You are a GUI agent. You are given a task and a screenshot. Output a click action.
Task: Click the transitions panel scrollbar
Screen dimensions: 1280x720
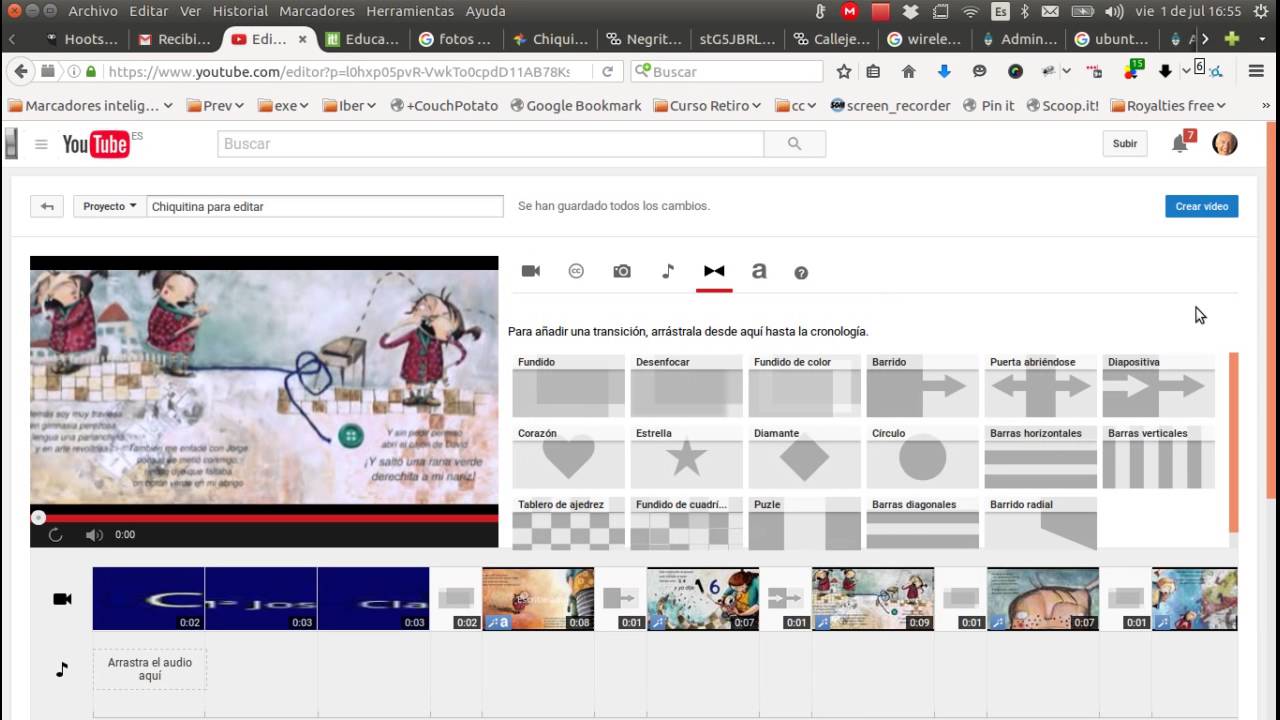point(1233,442)
